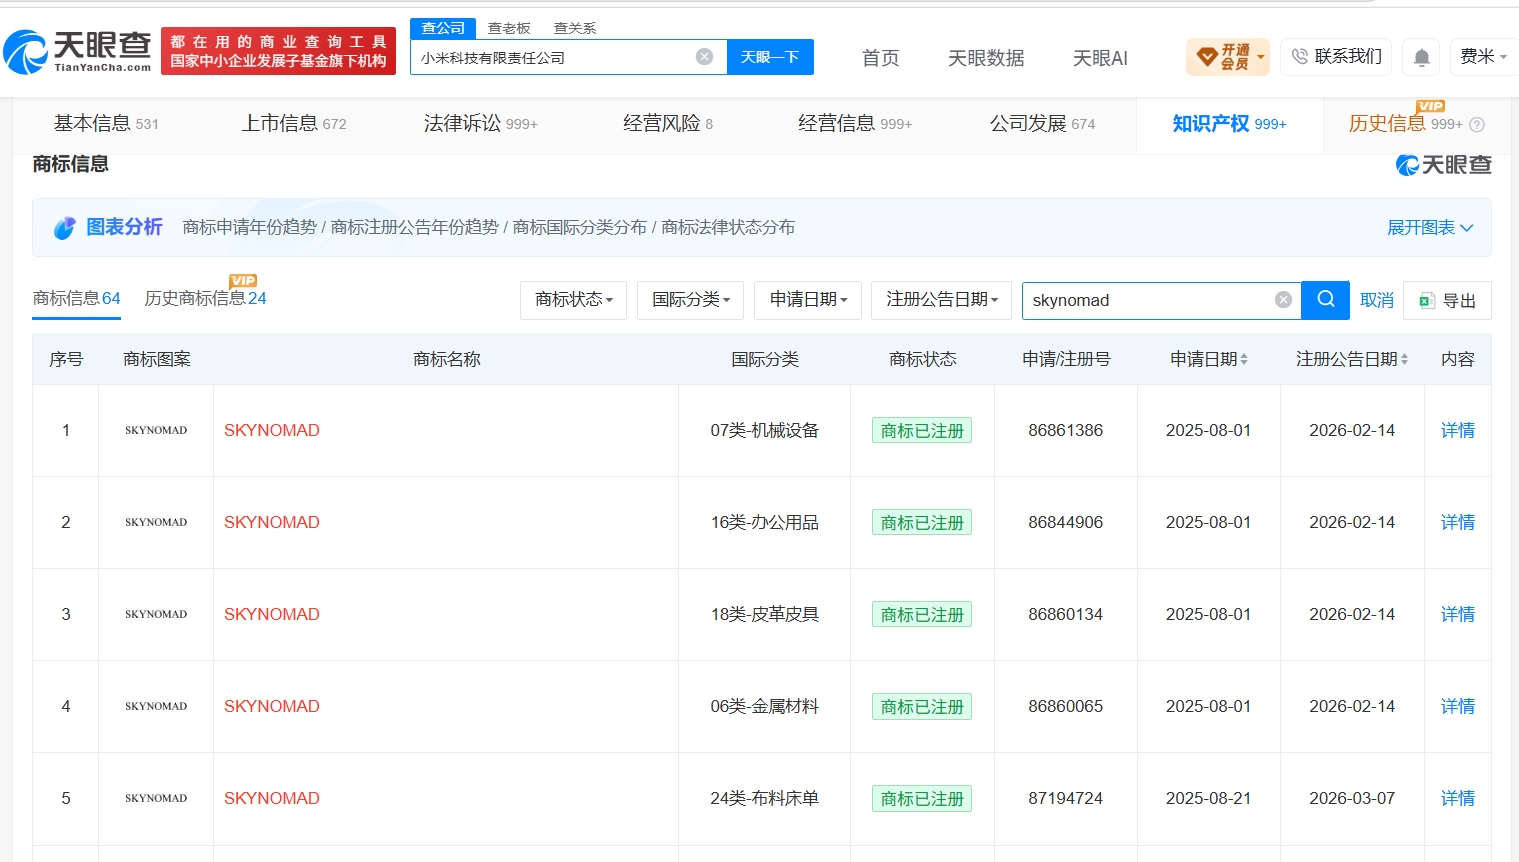Open the notification bell

[1421, 57]
